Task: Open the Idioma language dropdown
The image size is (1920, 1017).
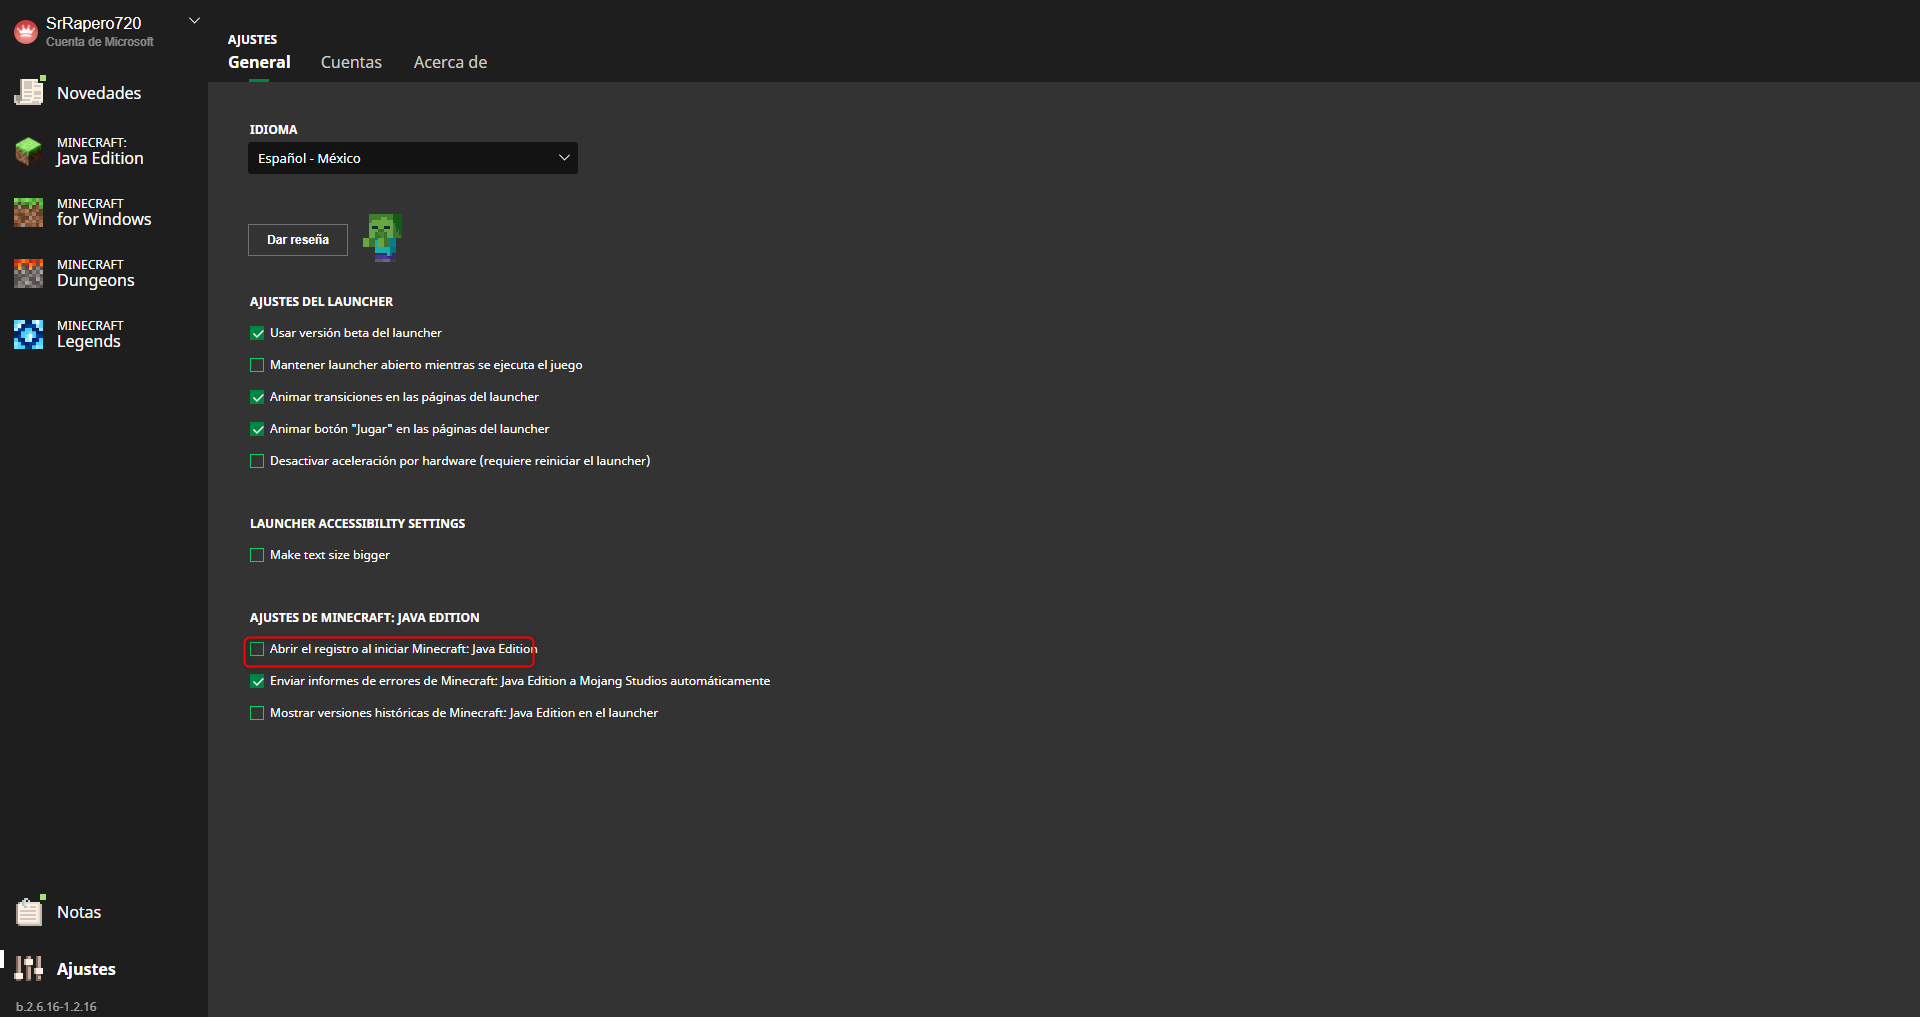Action: click(x=412, y=158)
